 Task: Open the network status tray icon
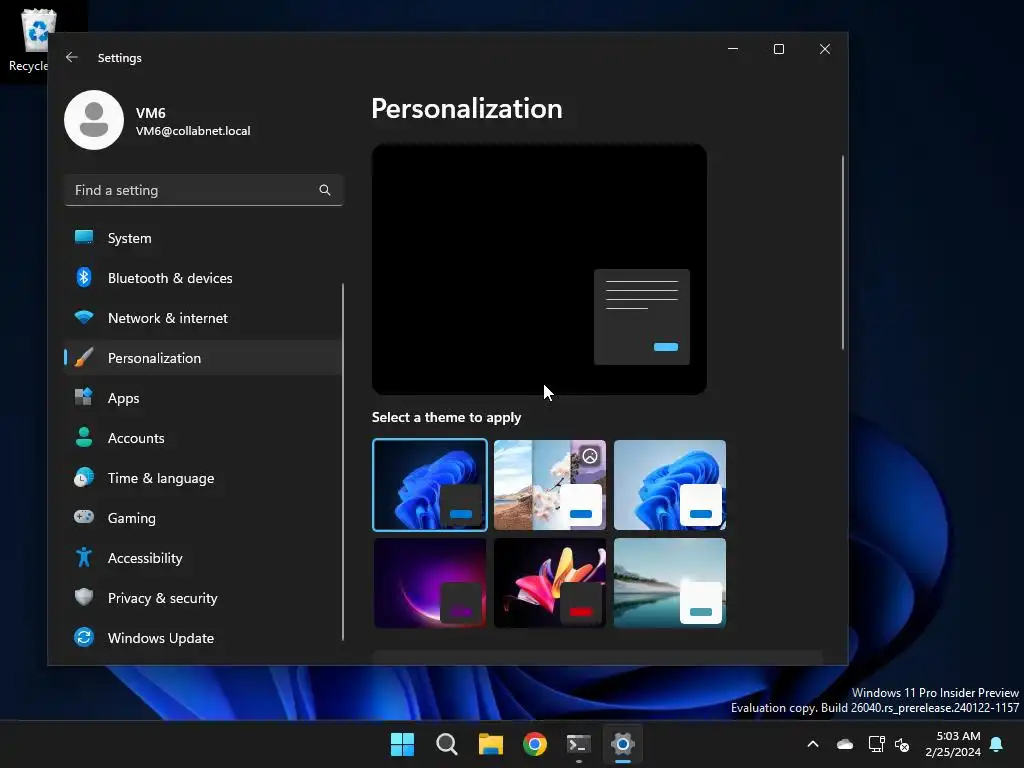click(876, 744)
